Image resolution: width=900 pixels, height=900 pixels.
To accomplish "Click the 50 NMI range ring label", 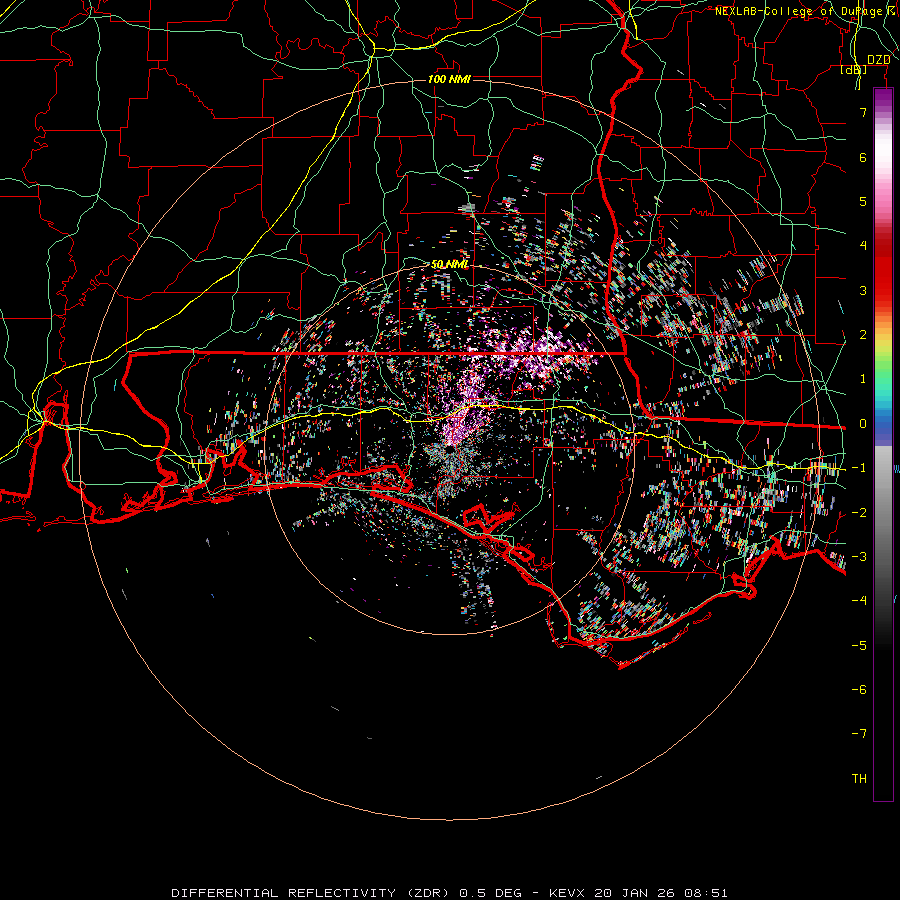I will 449,264.
